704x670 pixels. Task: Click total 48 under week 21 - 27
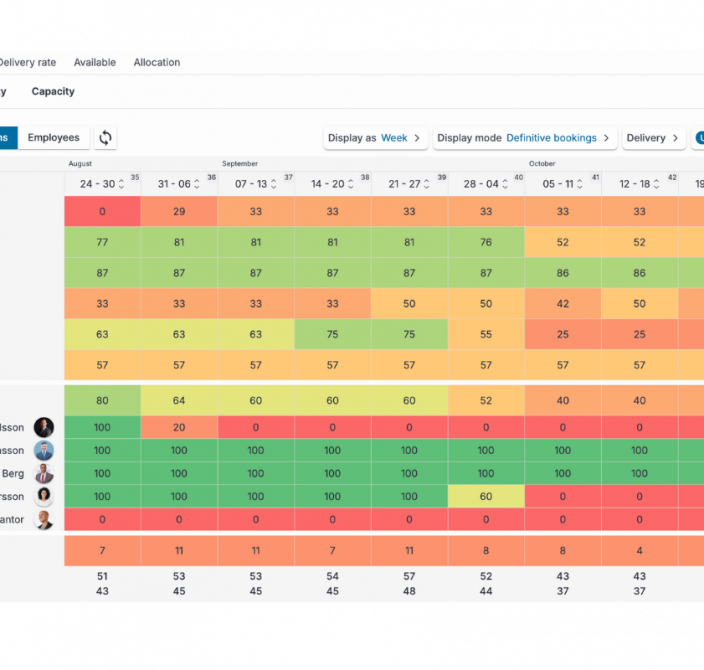pos(409,591)
